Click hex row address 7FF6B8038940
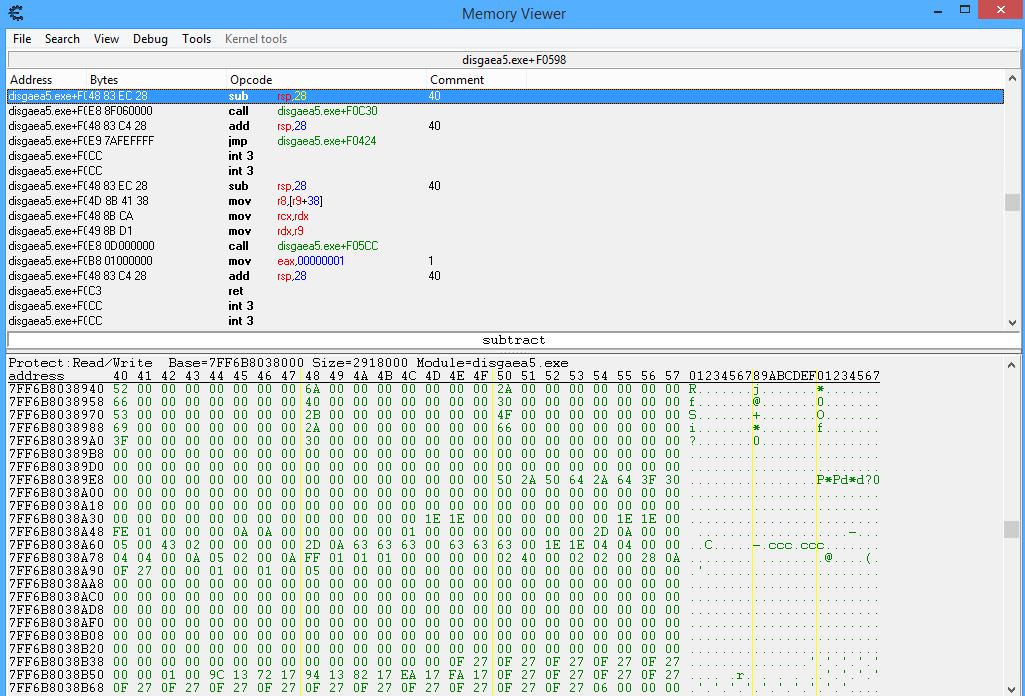1025x696 pixels. [x=56, y=389]
